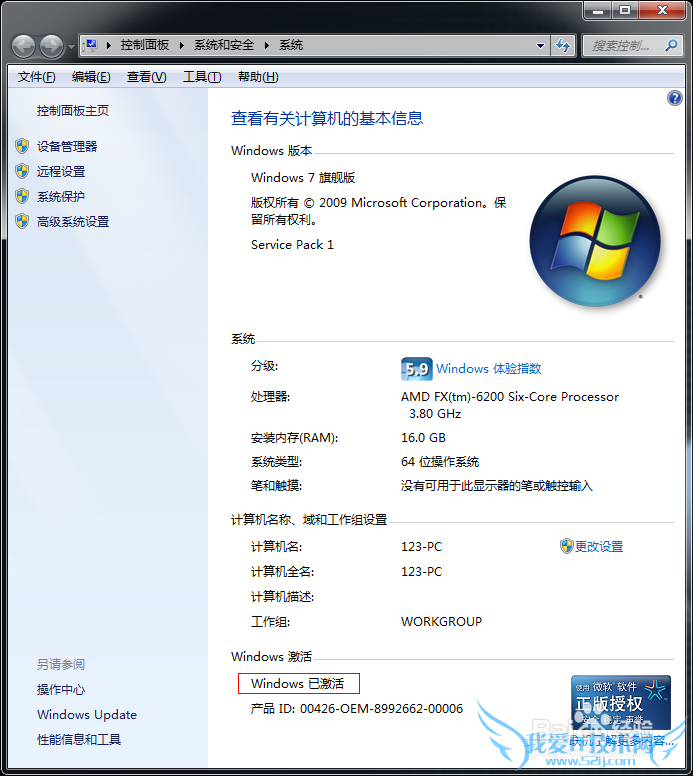Click the Windows 7 logo orb

595,241
